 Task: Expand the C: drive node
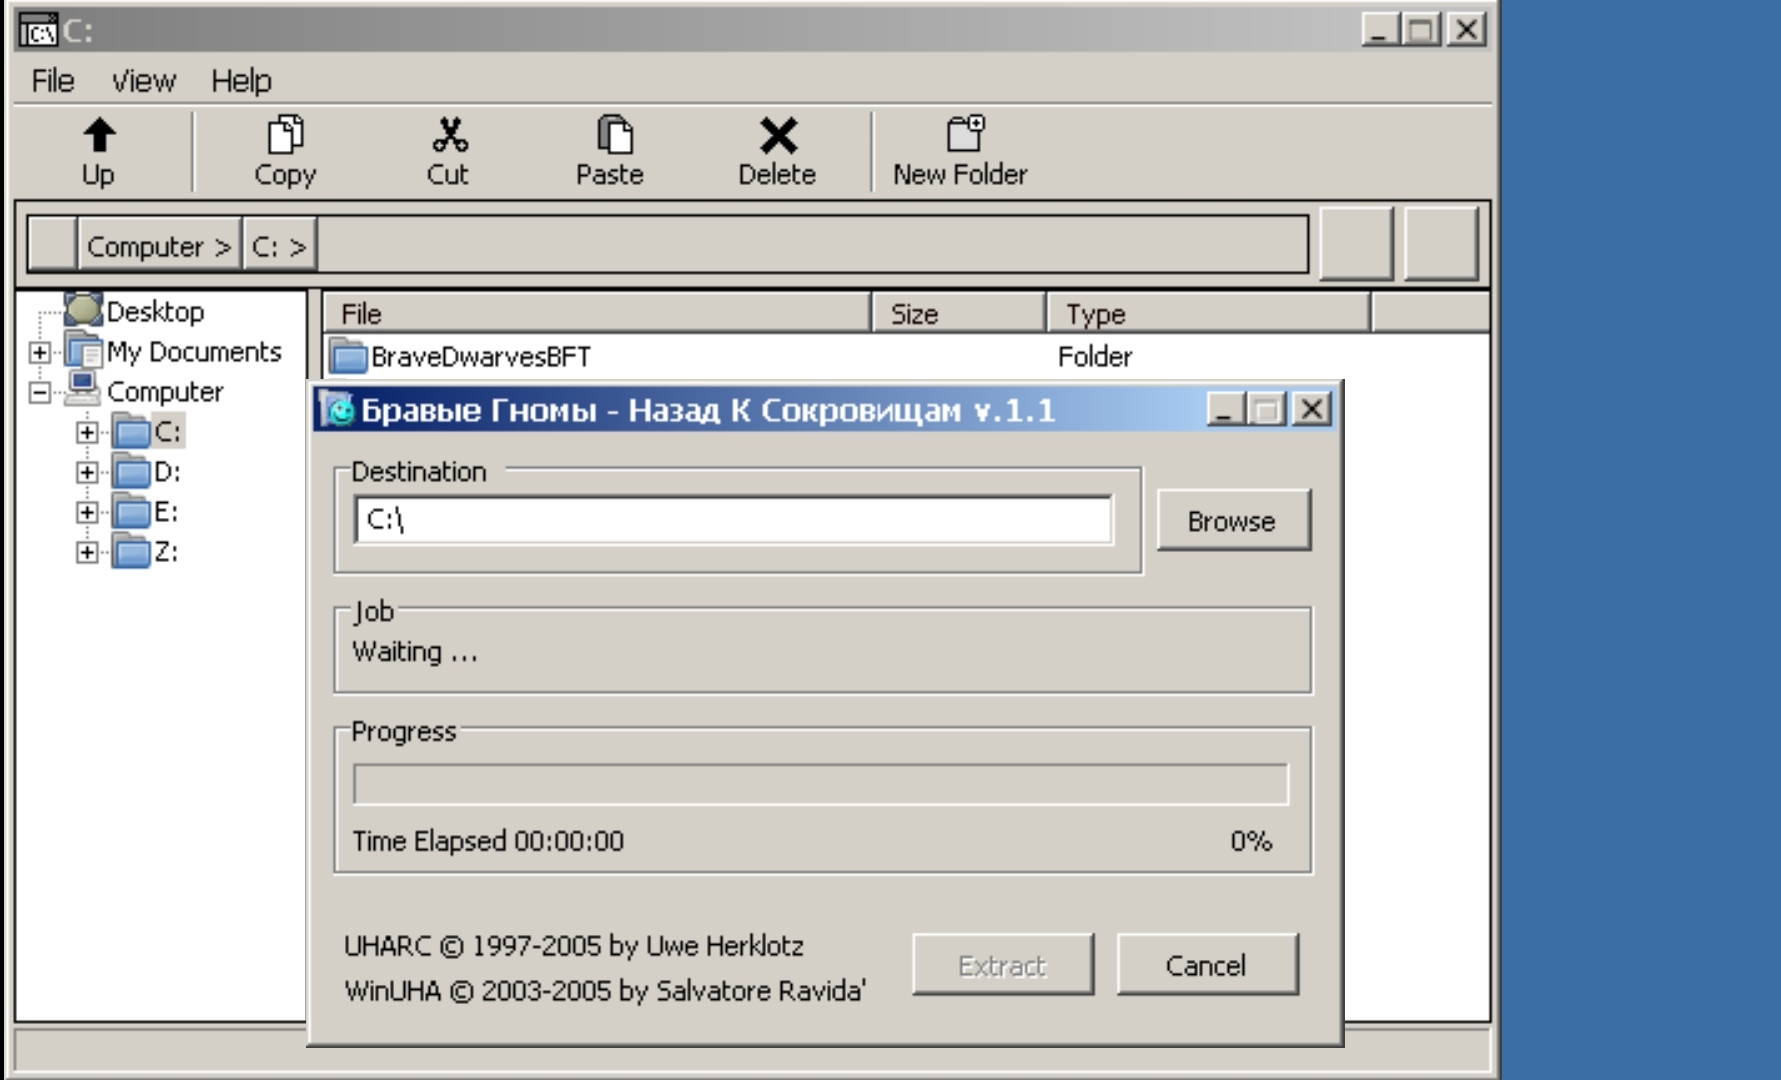click(87, 432)
